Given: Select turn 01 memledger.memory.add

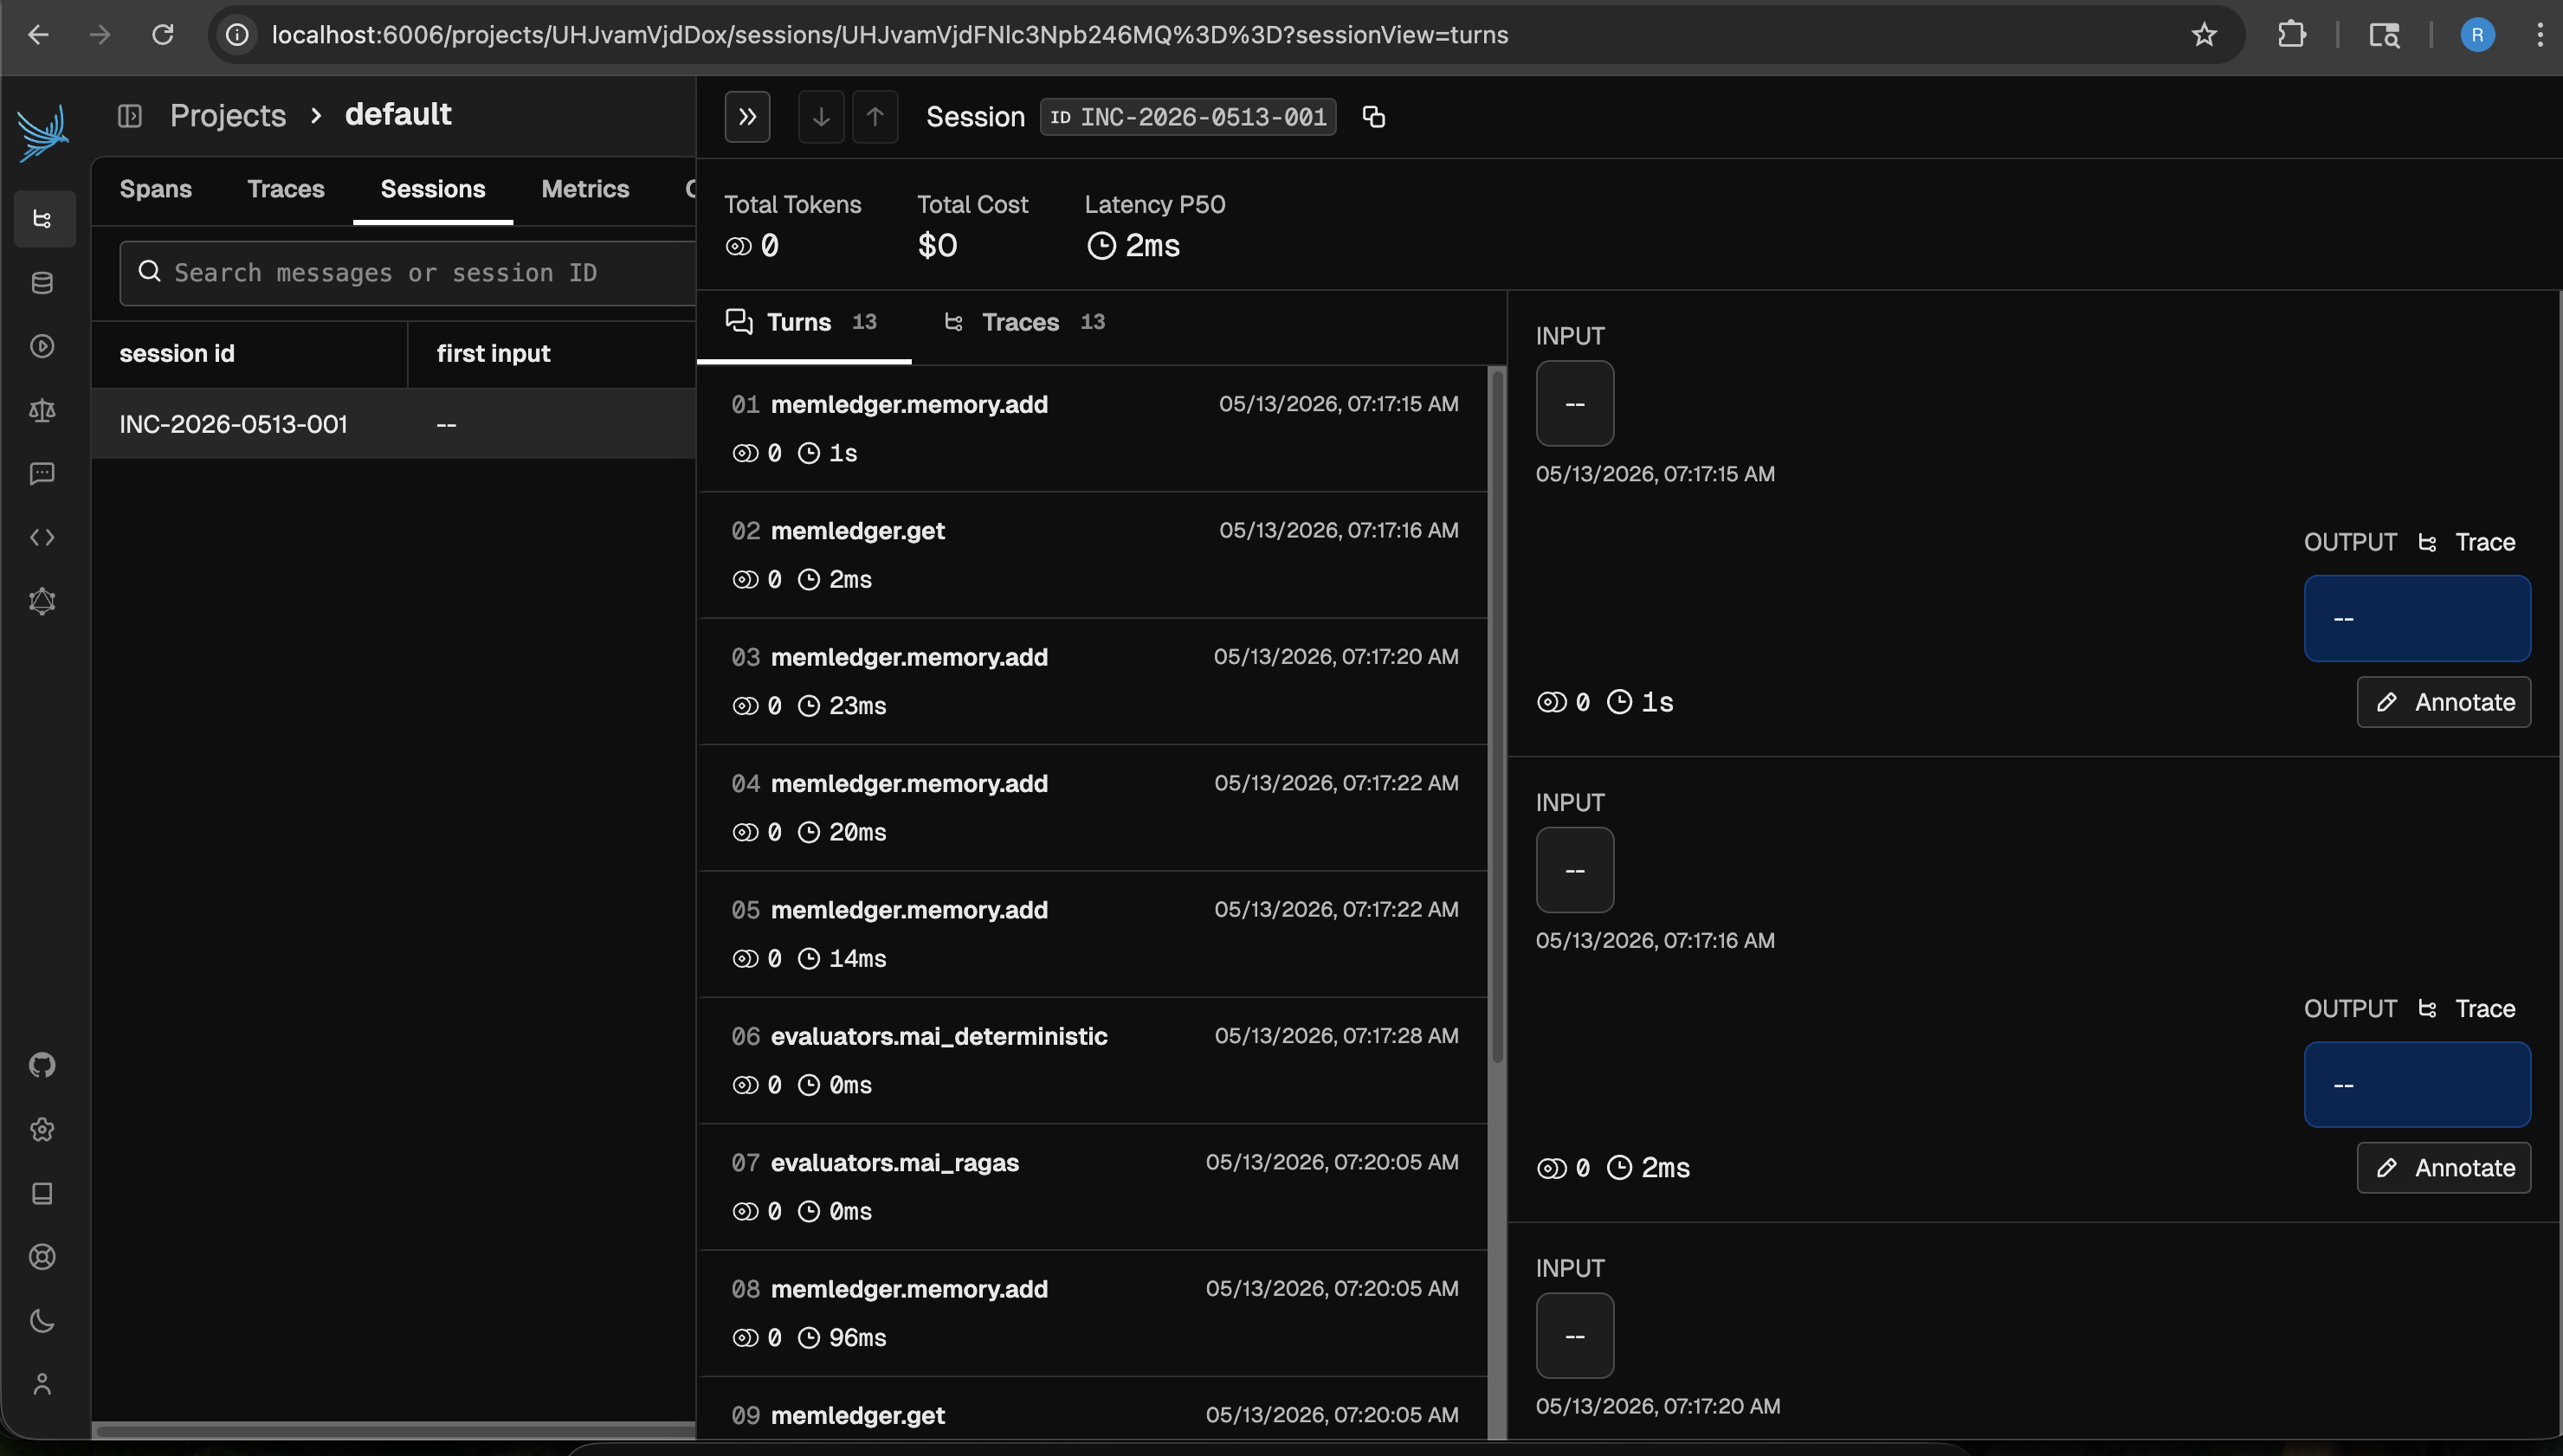Looking at the screenshot, I should [x=1092, y=428].
